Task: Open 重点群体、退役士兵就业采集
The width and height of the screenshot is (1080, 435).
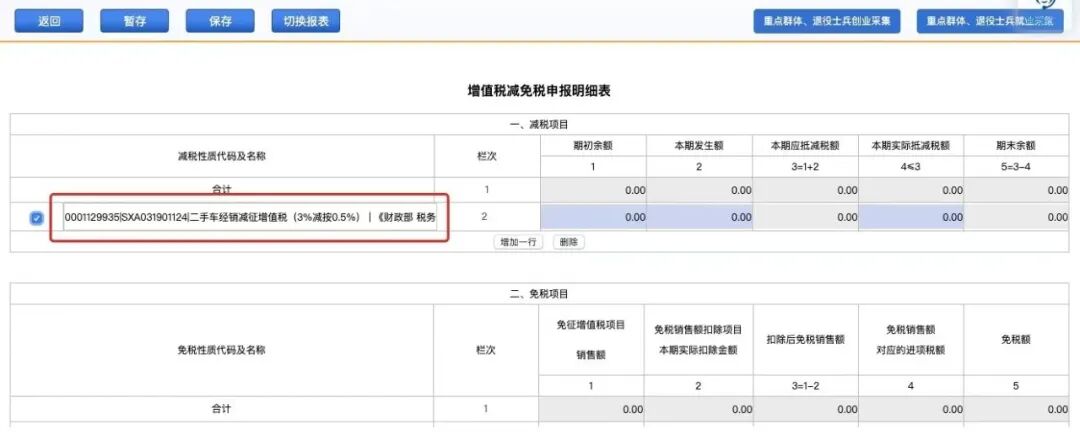Action: (x=990, y=21)
